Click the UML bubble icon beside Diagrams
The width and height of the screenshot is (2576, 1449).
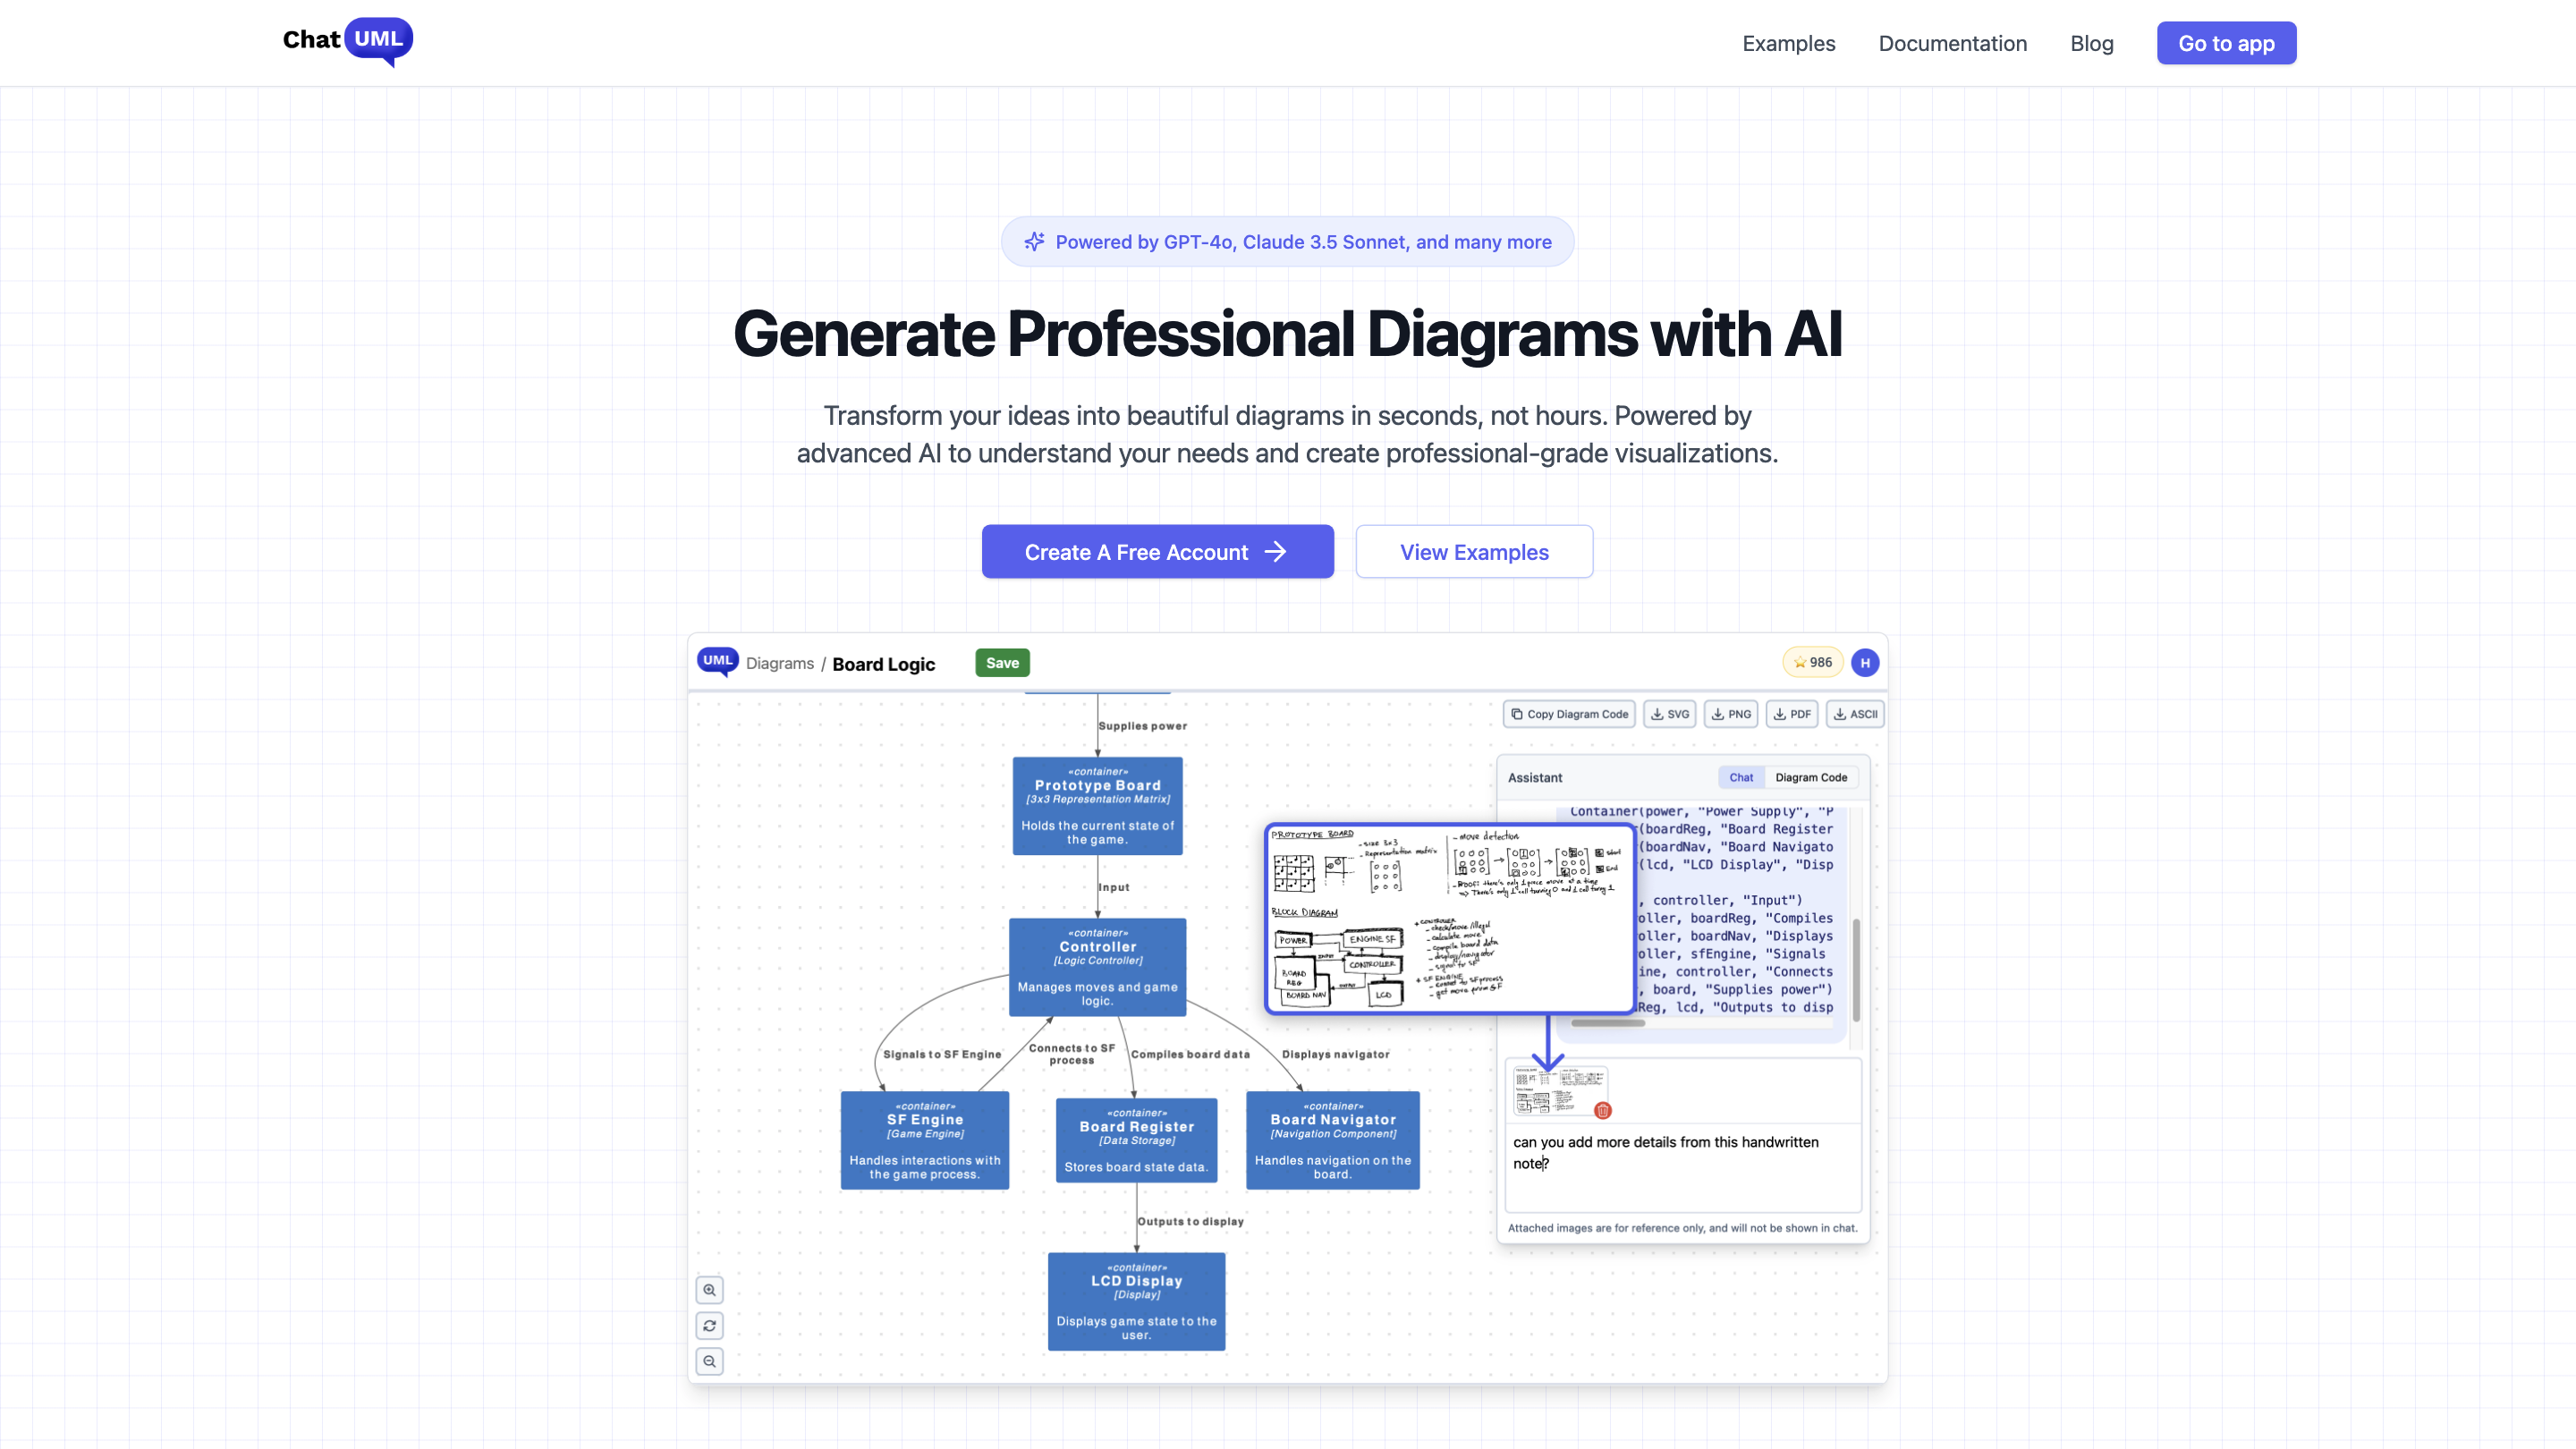717,661
